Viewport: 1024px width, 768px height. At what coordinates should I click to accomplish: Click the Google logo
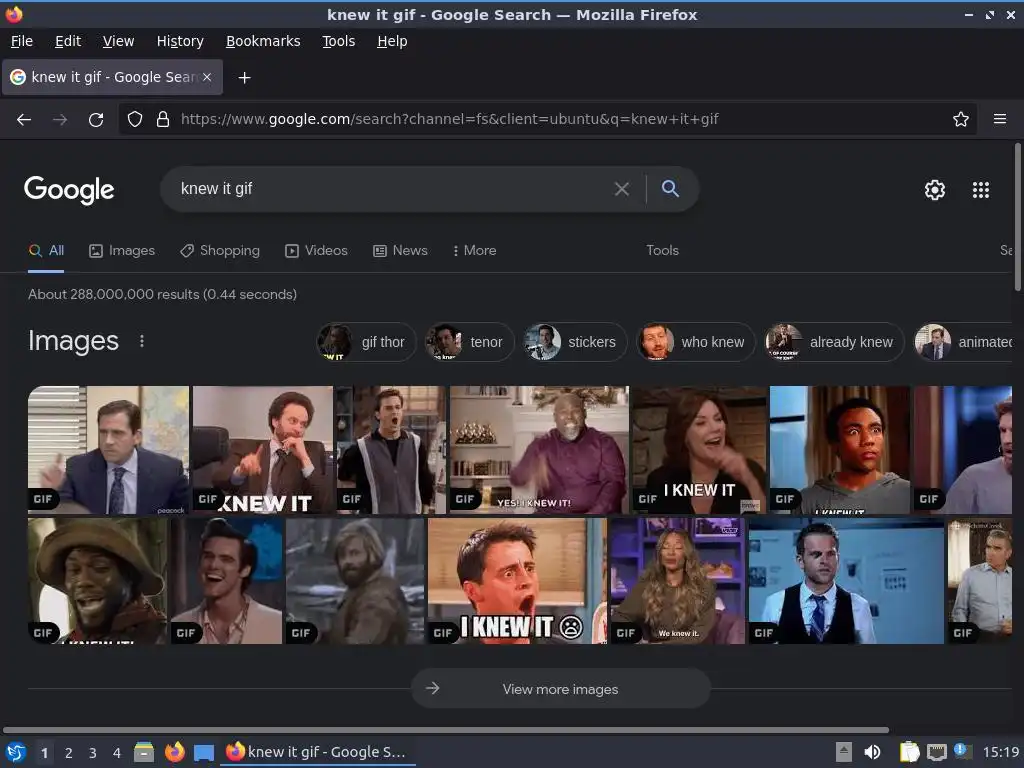pos(69,190)
